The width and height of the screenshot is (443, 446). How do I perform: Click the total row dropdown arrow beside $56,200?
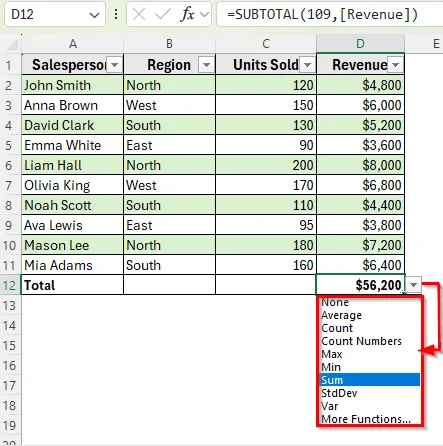tap(414, 285)
